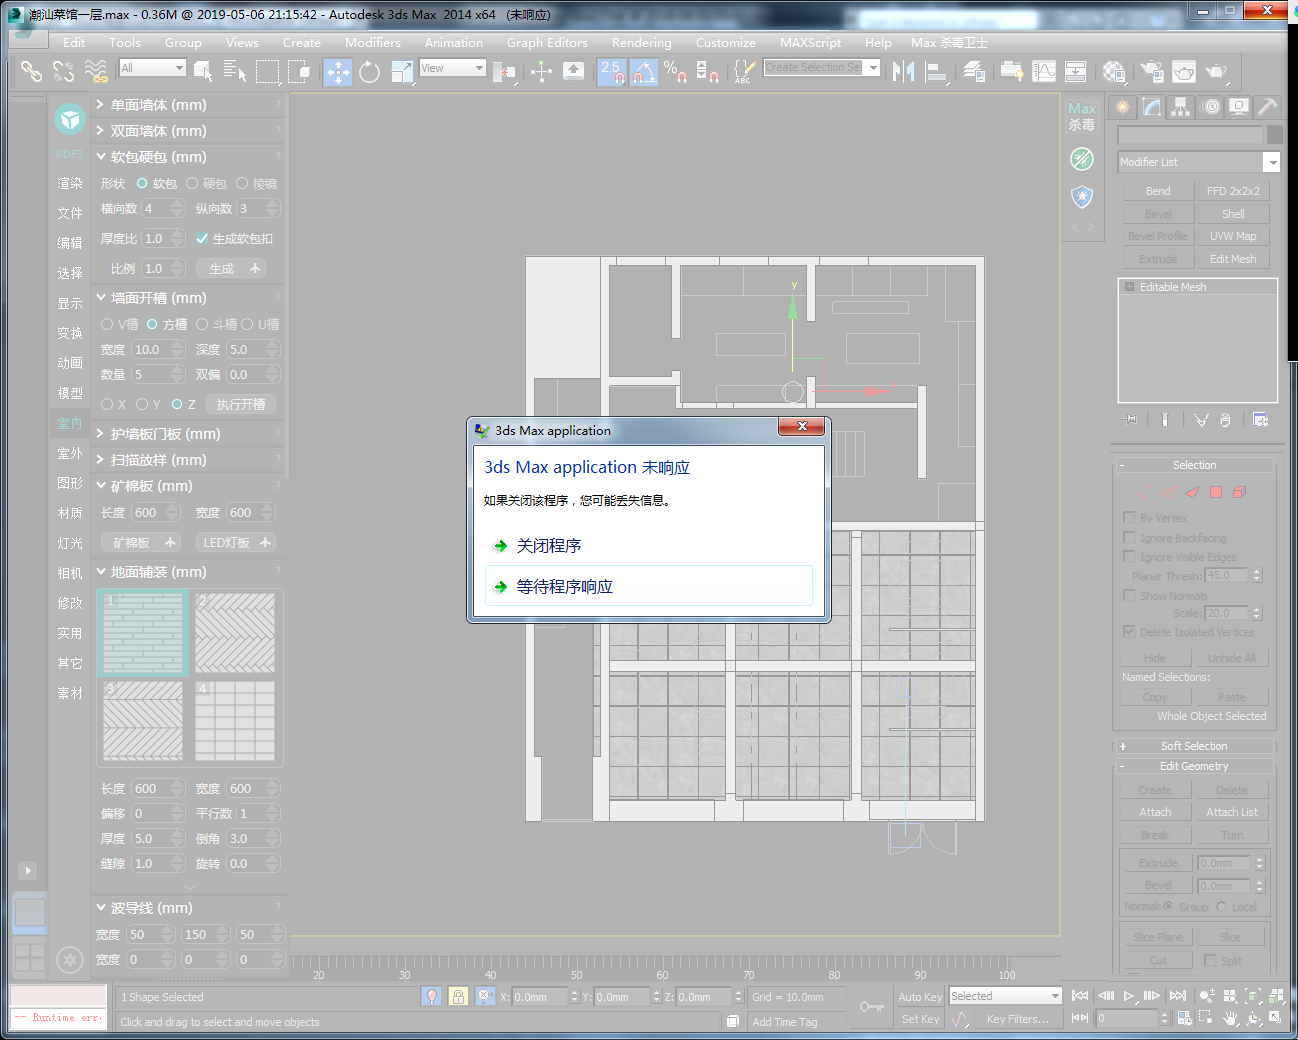Expand the 护墙板门板 (mm) rollout
Screen dimensions: 1298x1040
[x=188, y=434]
